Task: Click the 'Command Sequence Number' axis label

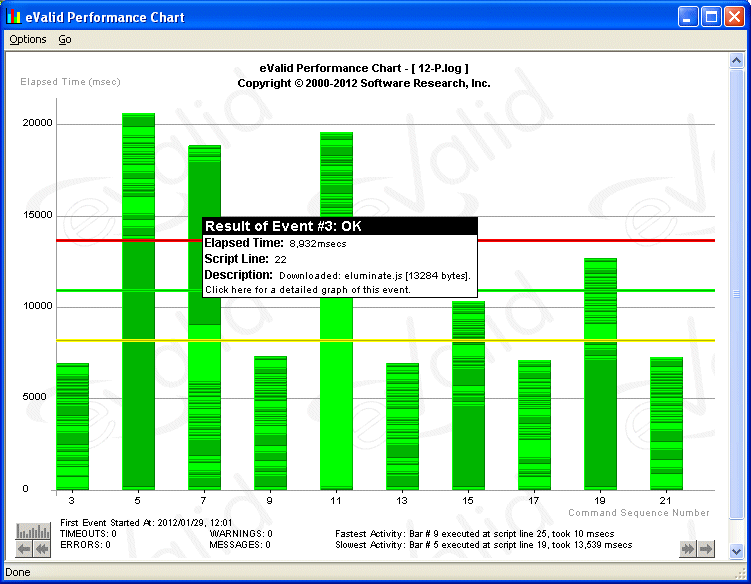Action: [x=639, y=513]
